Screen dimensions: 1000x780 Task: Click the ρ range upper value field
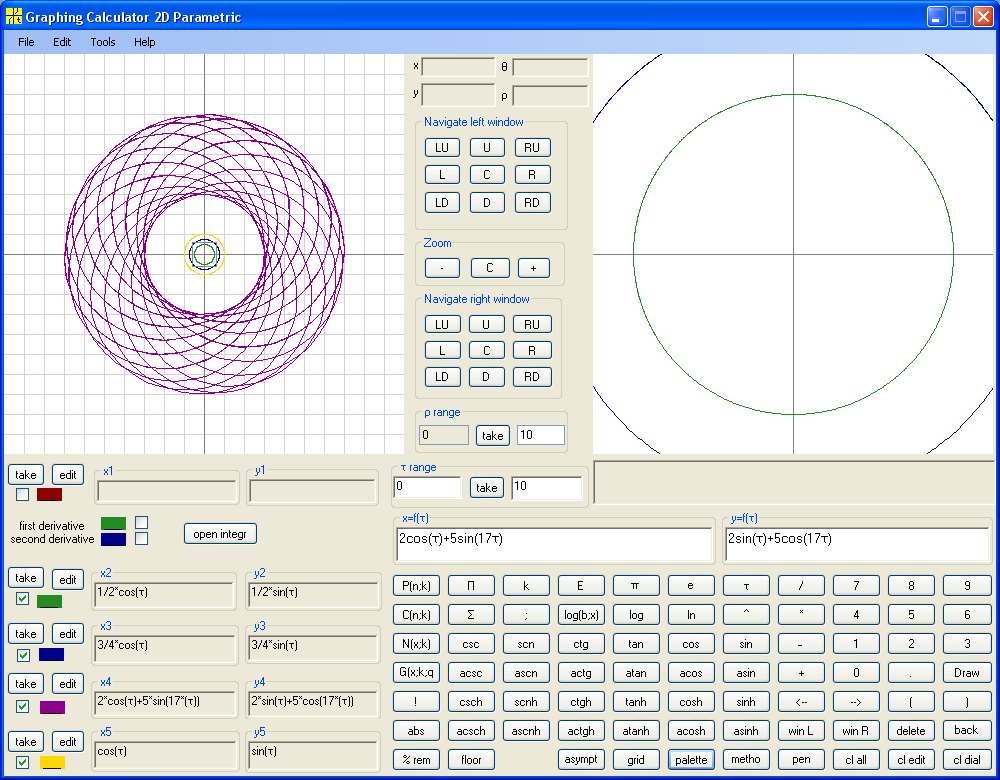[541, 435]
